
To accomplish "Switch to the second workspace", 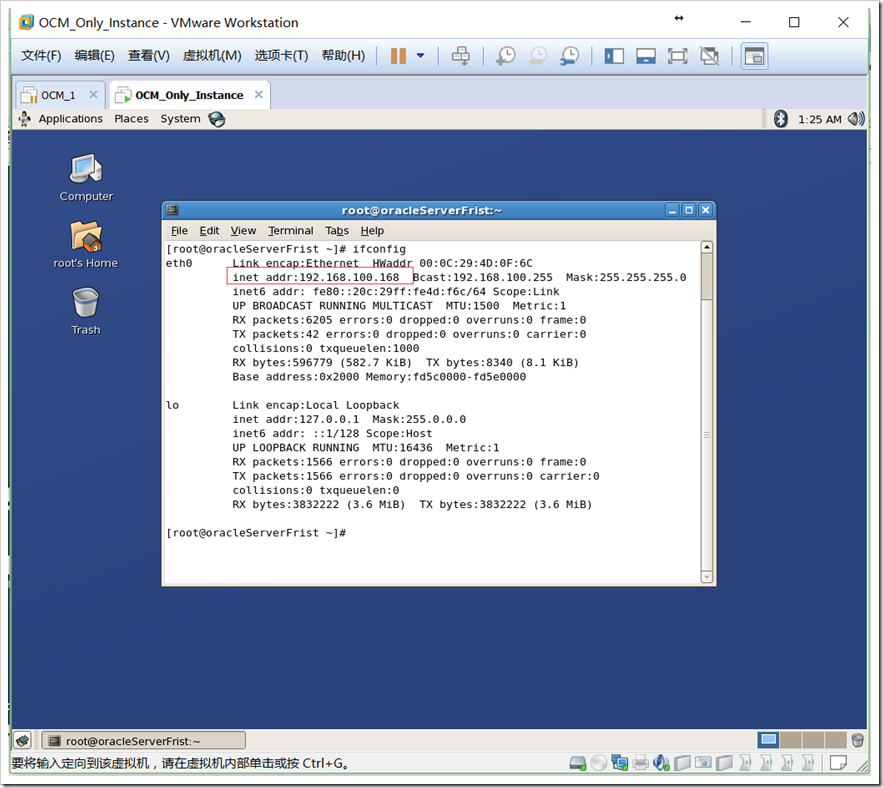I will click(x=791, y=740).
